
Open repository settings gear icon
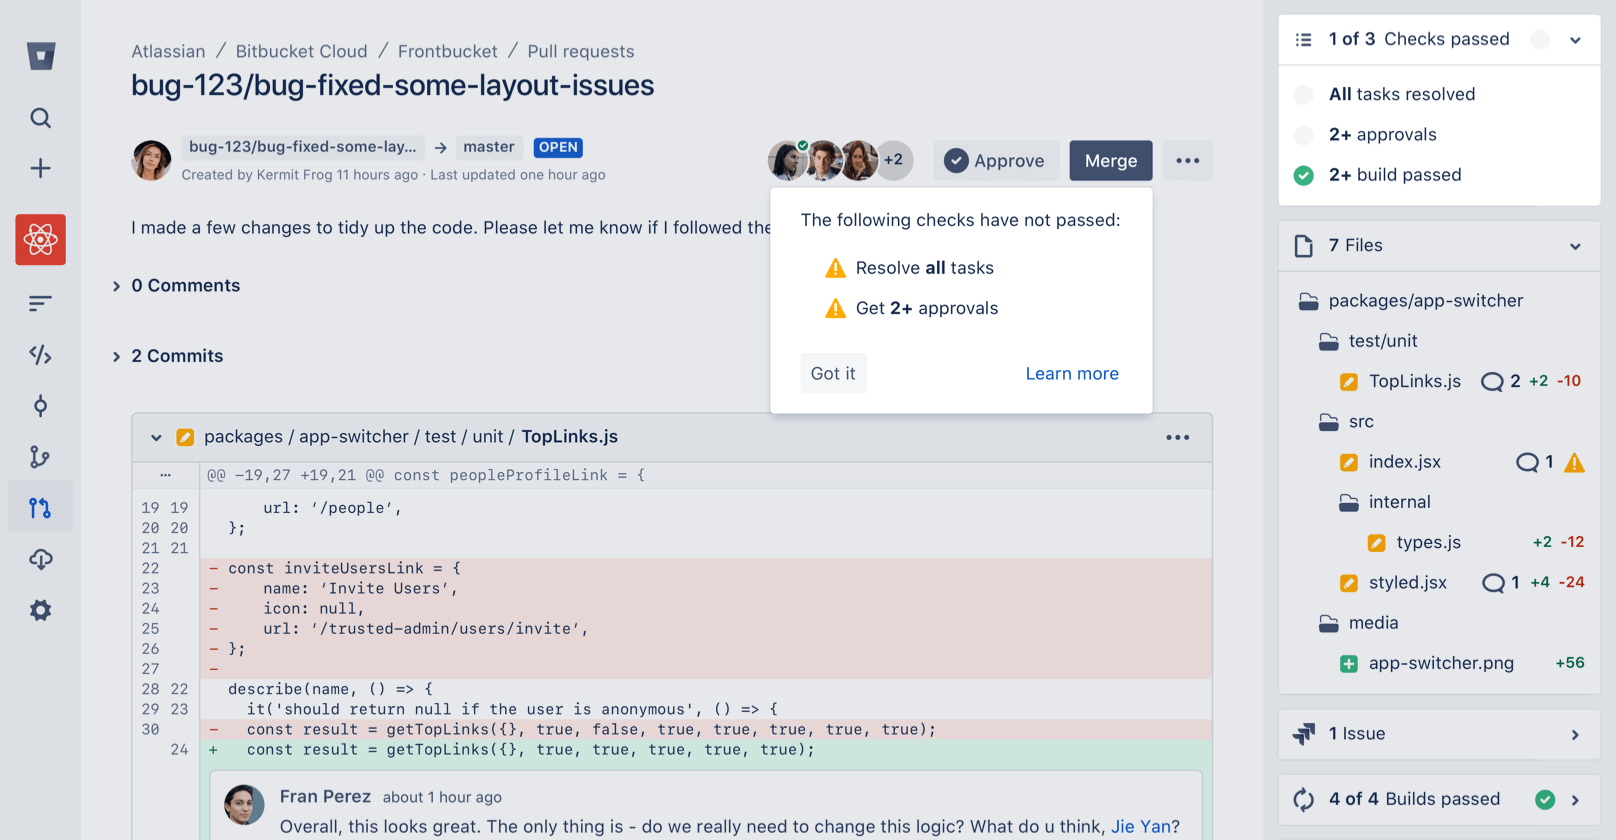[41, 610]
